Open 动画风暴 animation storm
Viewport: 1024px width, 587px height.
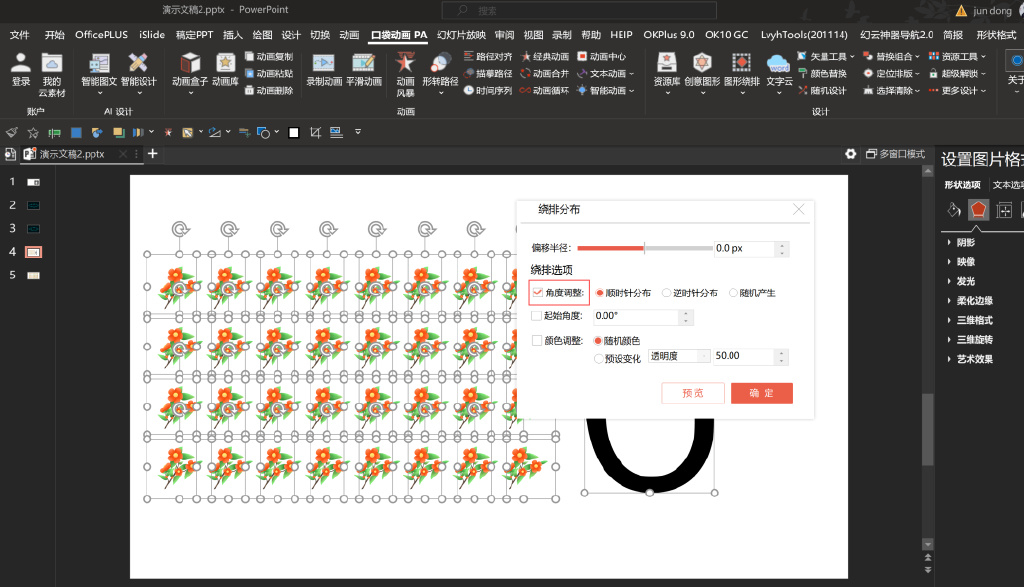405,74
